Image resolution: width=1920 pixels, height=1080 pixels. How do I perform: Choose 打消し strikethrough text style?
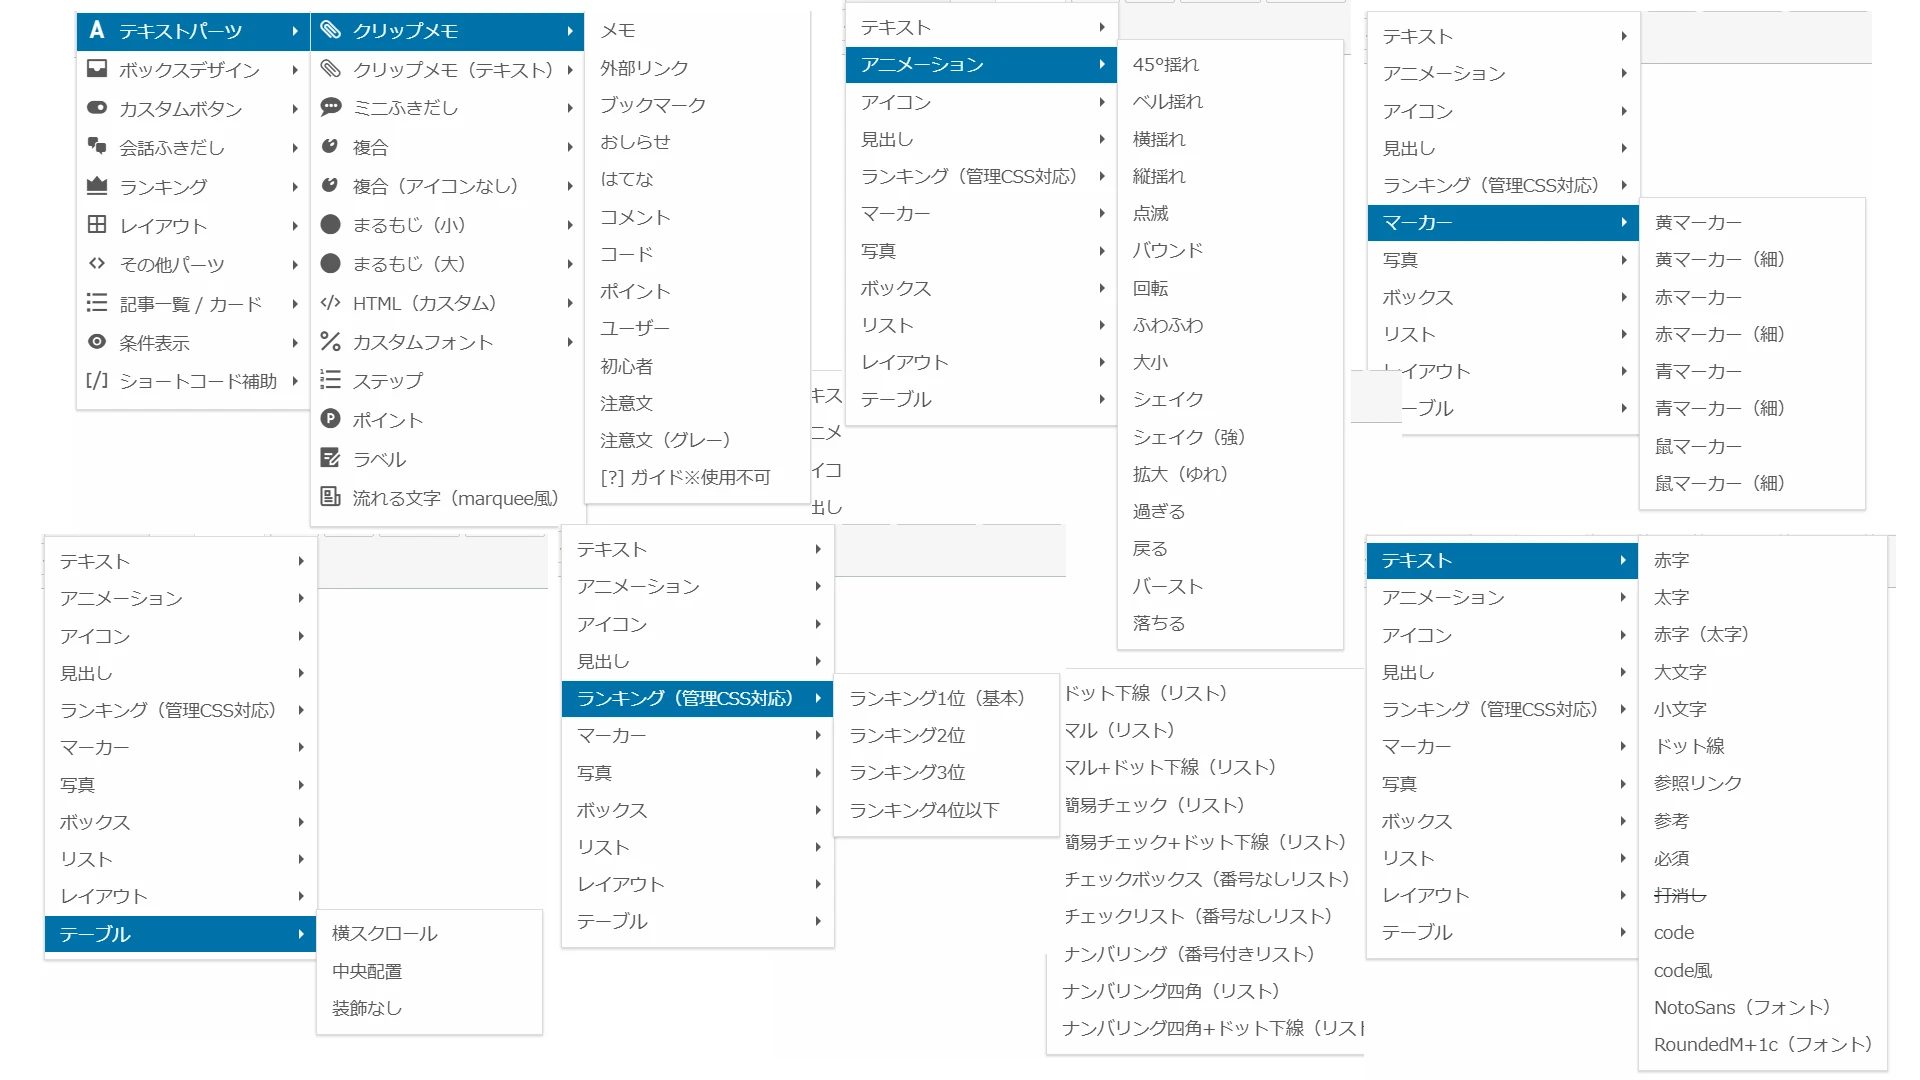click(1680, 896)
